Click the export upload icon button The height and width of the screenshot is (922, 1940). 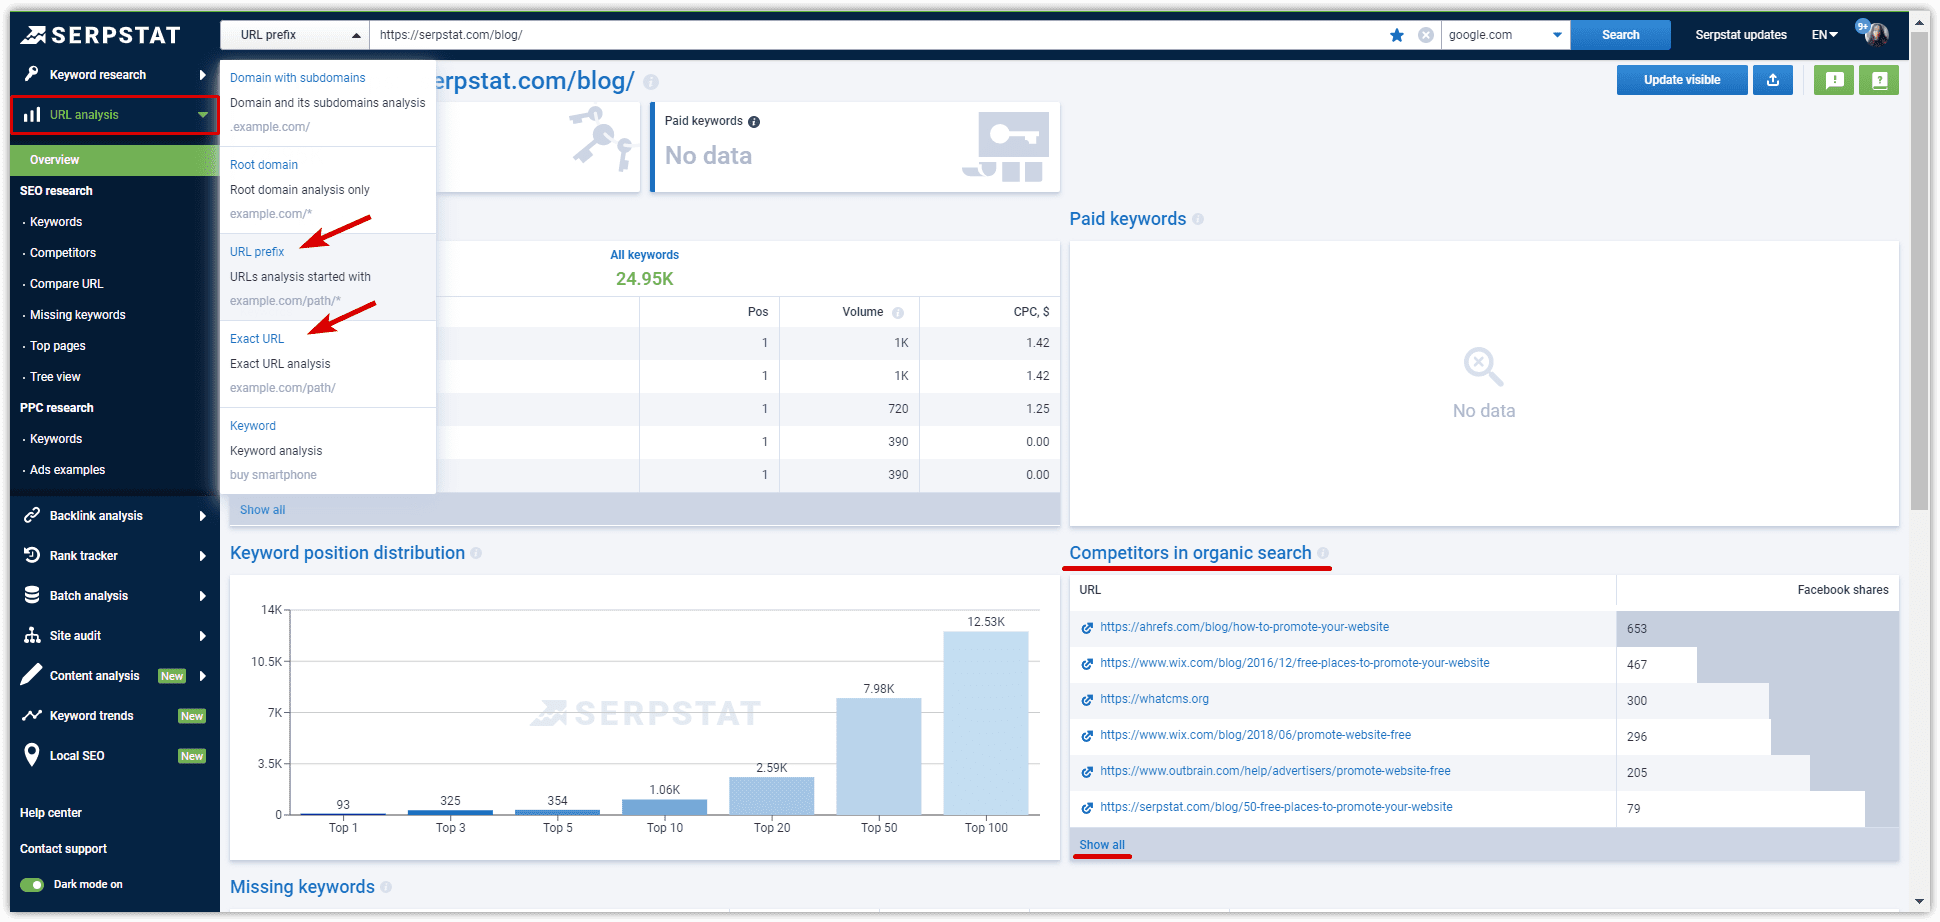1773,80
